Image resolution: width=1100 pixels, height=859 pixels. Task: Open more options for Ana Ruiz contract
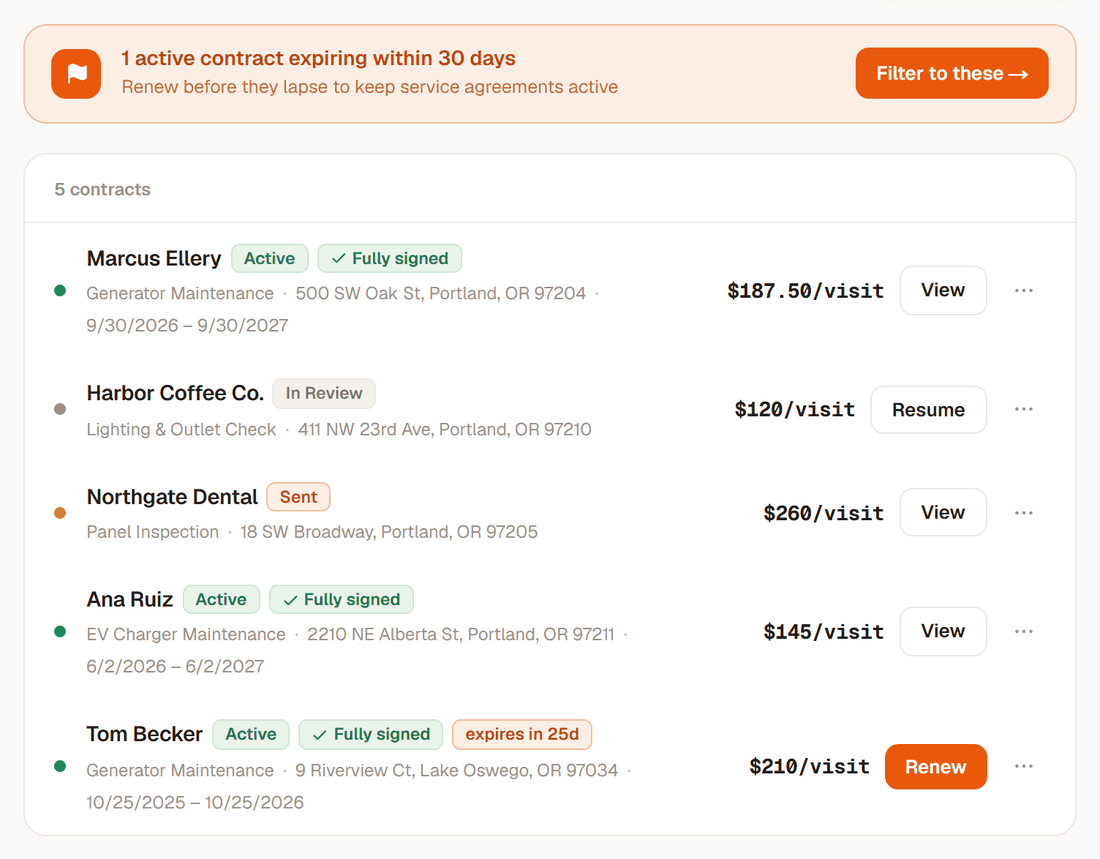point(1024,632)
